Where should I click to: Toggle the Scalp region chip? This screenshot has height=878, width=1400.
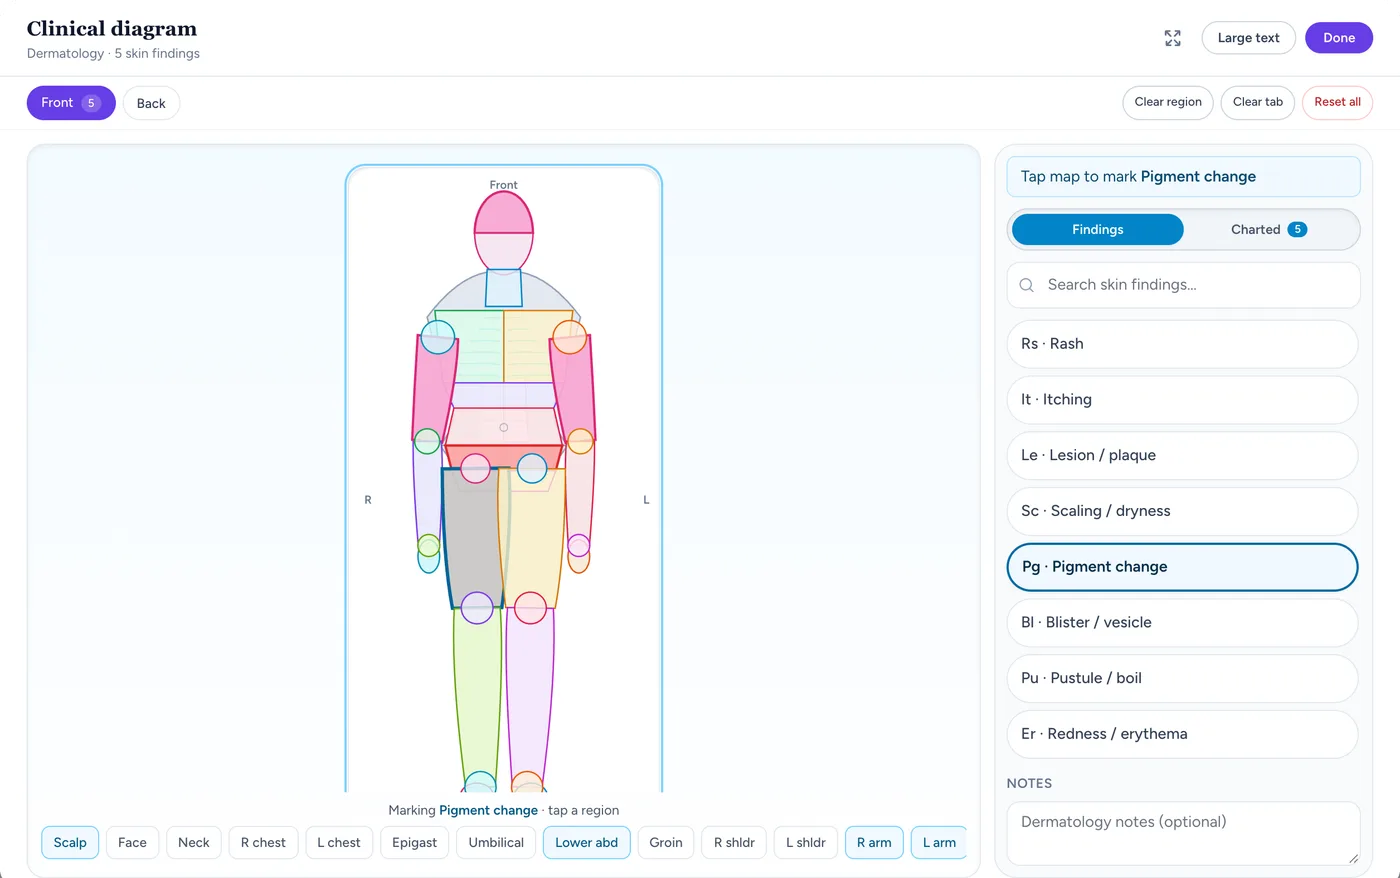pos(70,843)
